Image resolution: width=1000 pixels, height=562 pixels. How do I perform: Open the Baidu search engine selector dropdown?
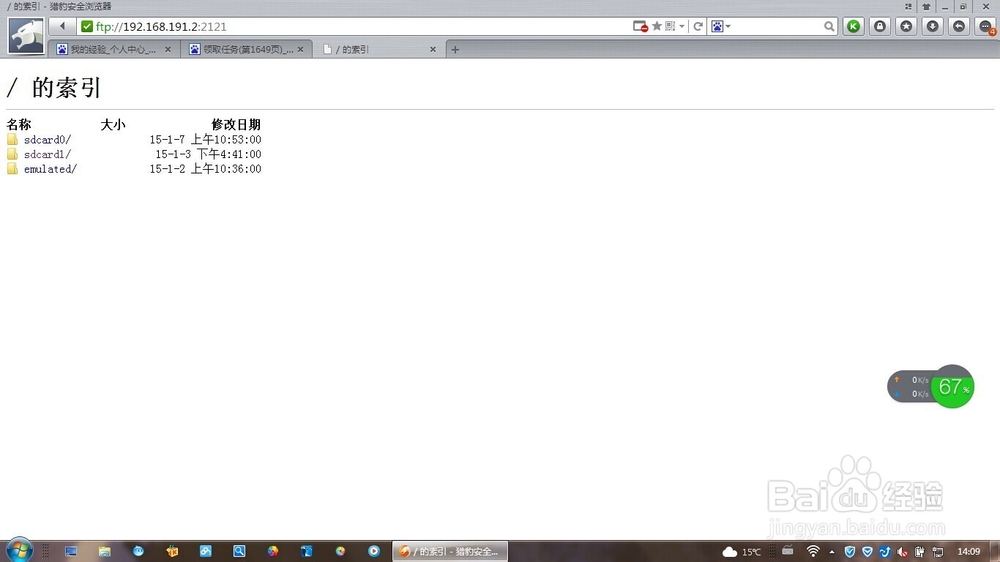pos(721,26)
